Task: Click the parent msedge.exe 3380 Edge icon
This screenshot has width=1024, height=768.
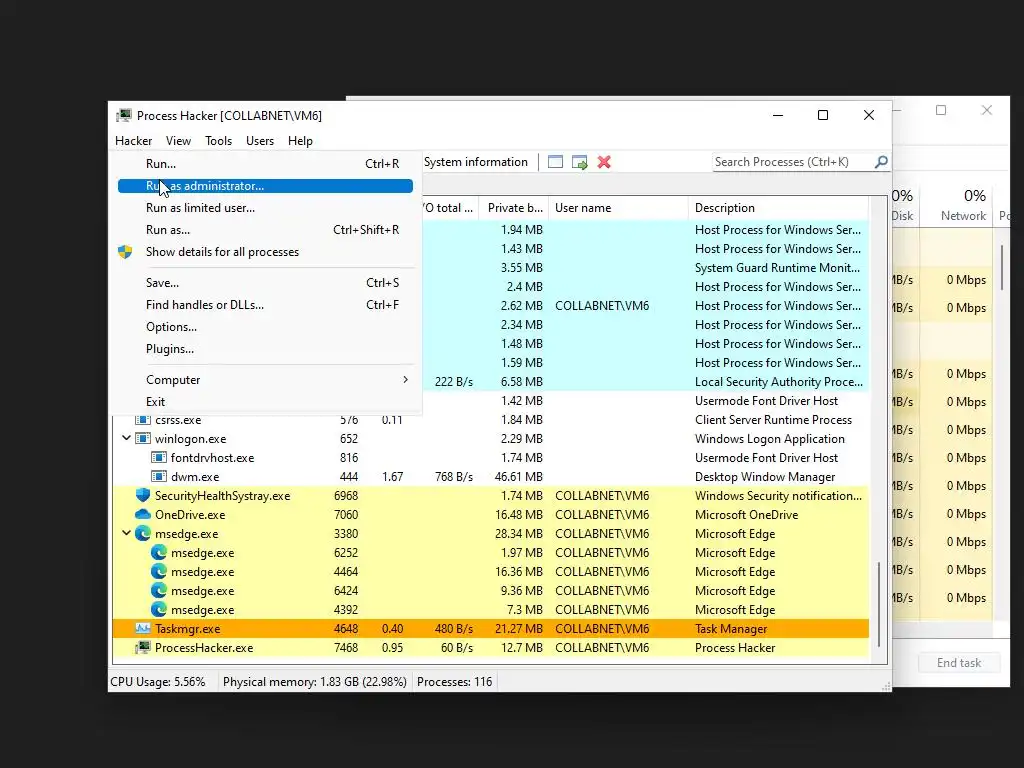Action: click(x=142, y=534)
